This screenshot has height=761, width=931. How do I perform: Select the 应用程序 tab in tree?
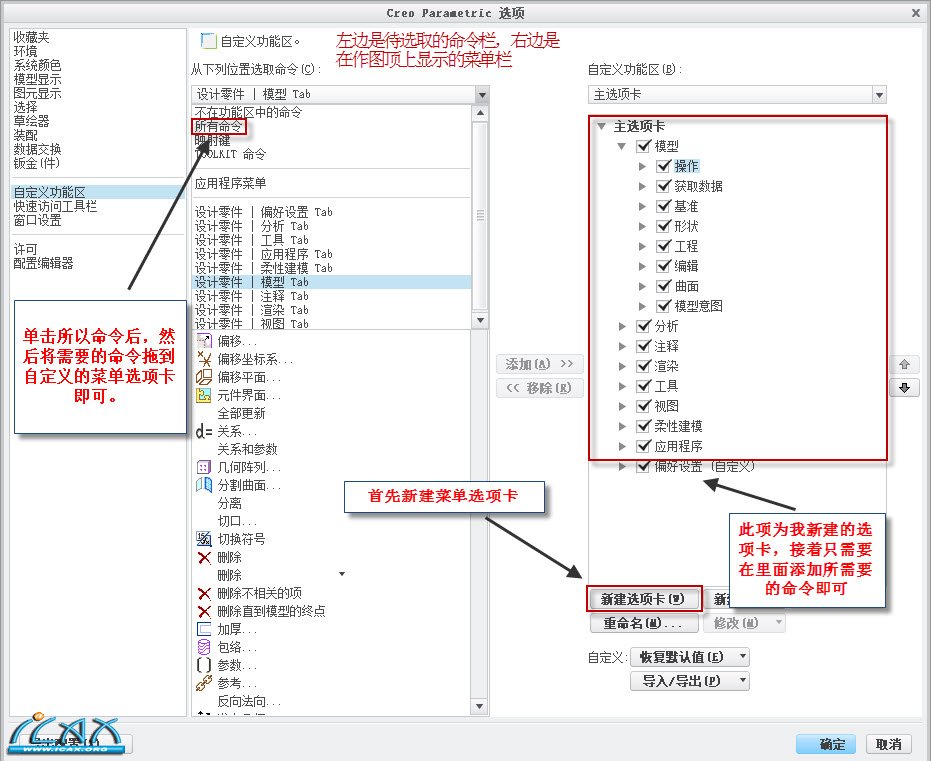point(678,446)
